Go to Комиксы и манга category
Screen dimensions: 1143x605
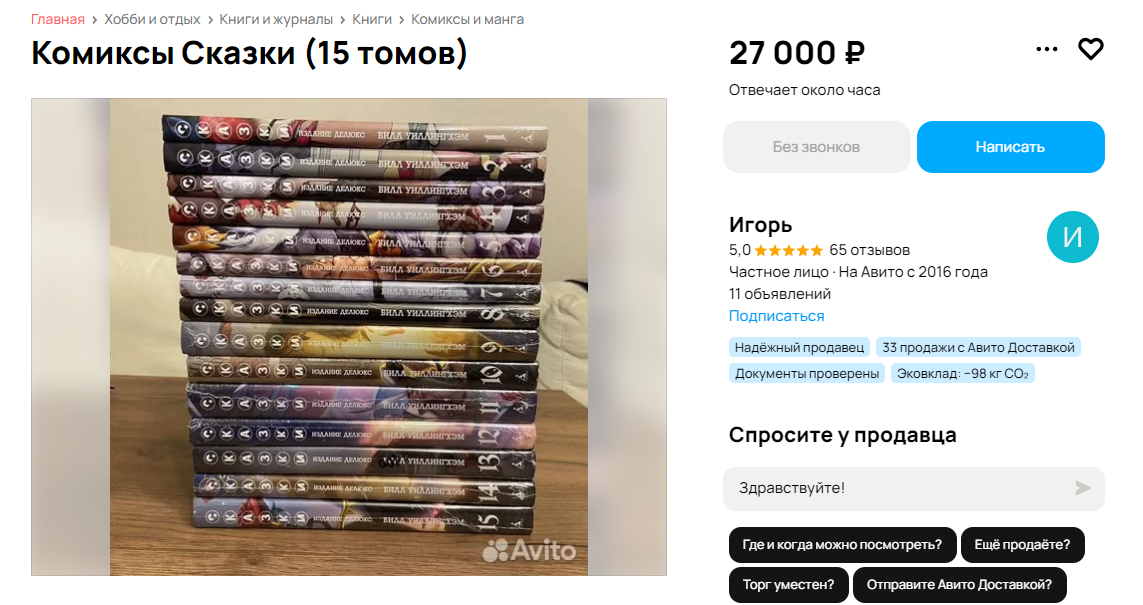pyautogui.click(x=467, y=19)
